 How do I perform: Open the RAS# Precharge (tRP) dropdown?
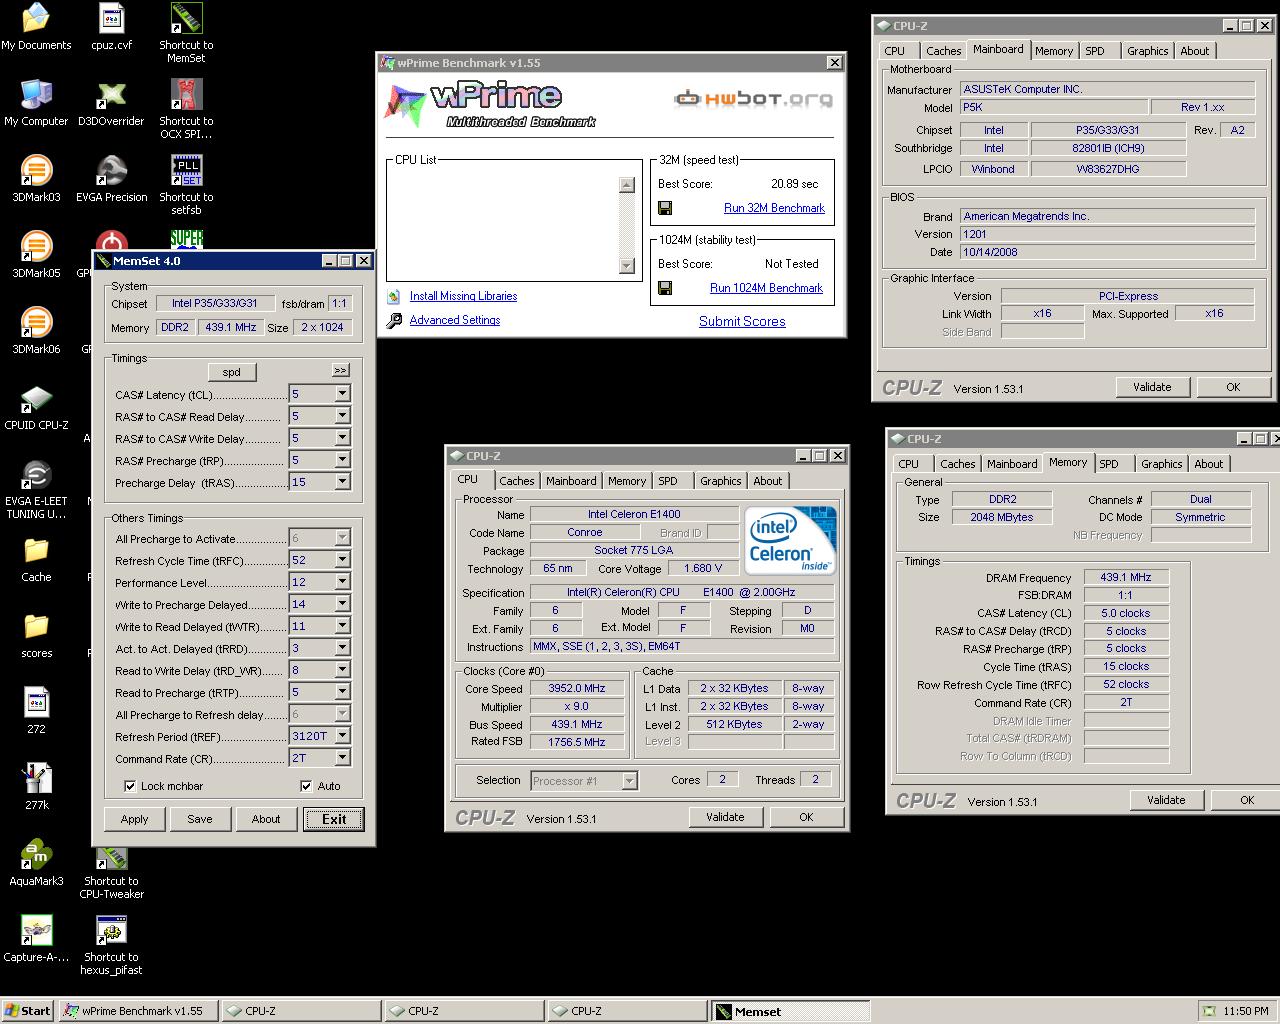click(x=342, y=460)
